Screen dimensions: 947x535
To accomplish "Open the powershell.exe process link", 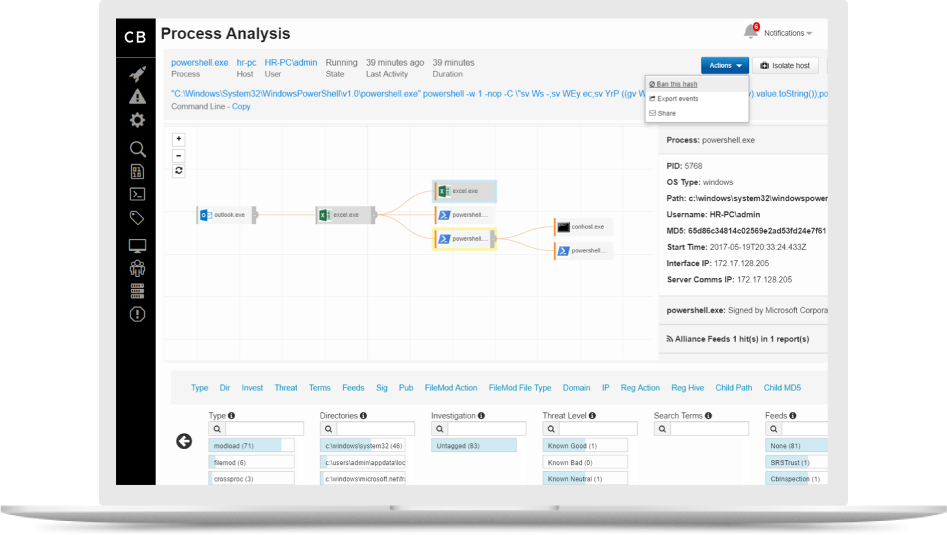I will [x=199, y=62].
